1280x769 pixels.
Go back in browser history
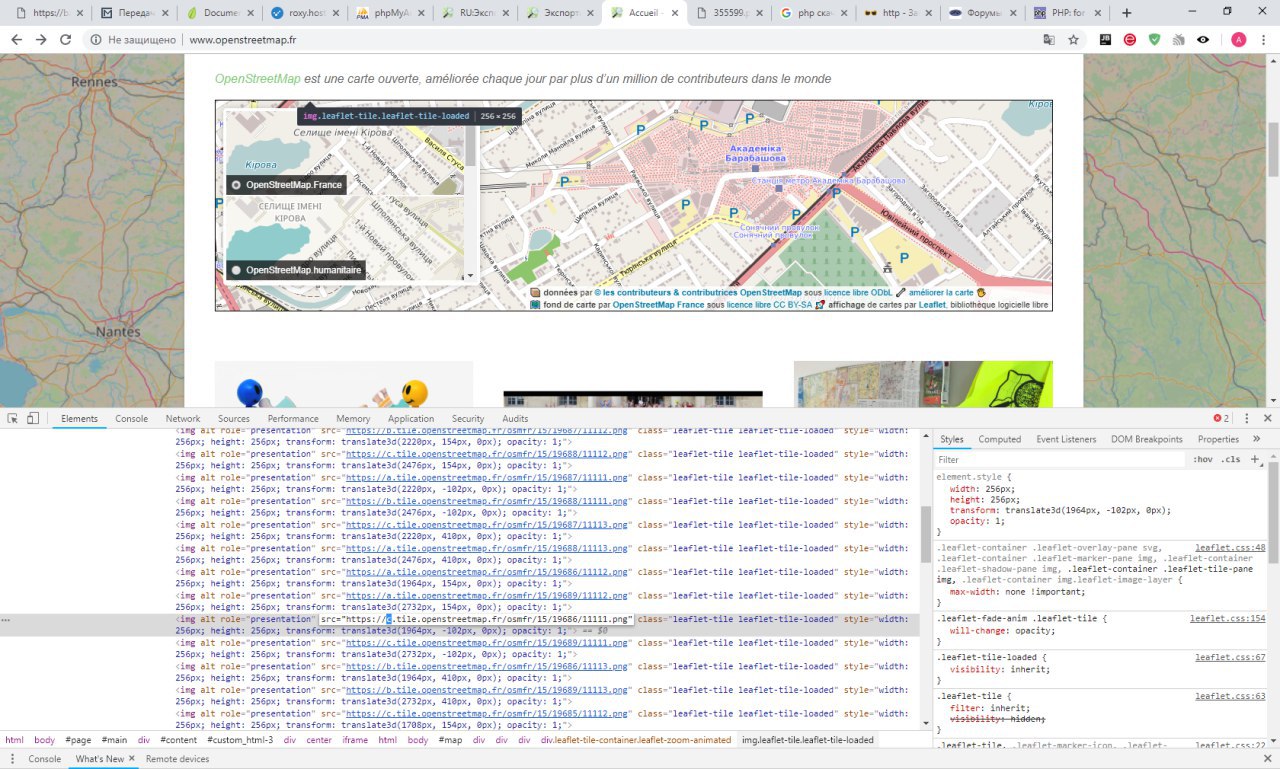(x=16, y=40)
